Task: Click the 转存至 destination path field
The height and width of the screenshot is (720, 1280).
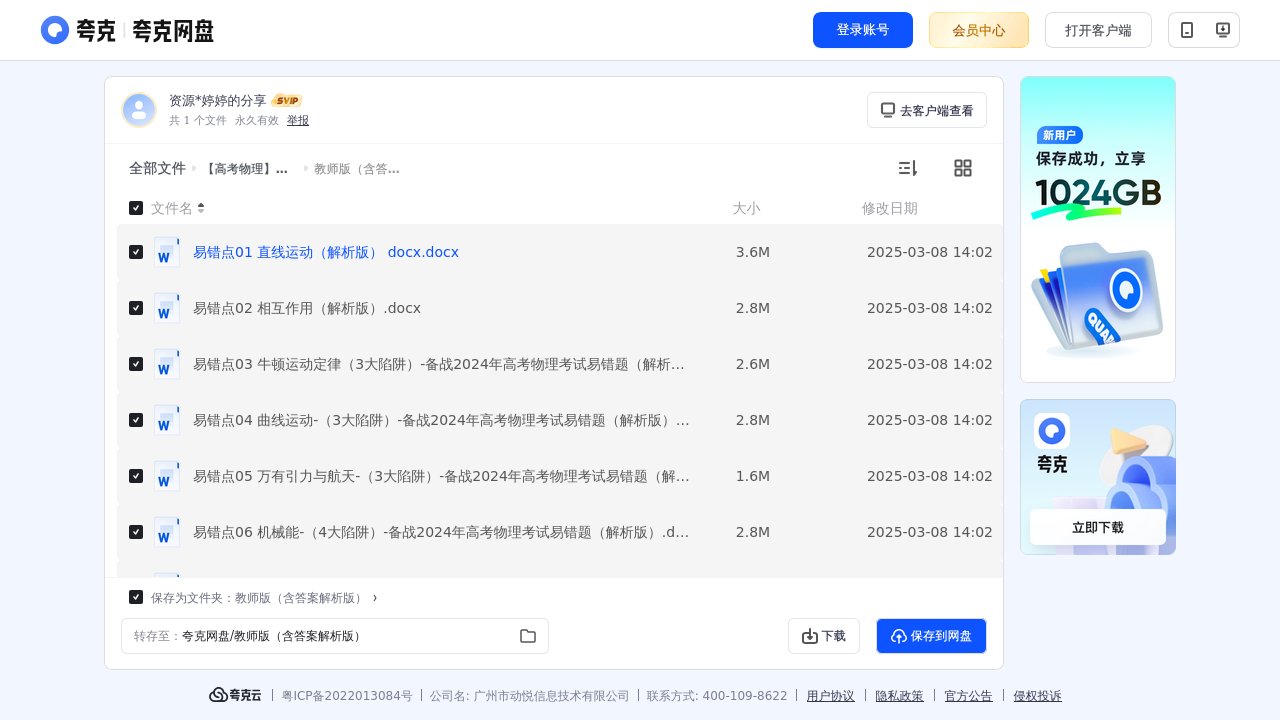Action: [x=335, y=636]
